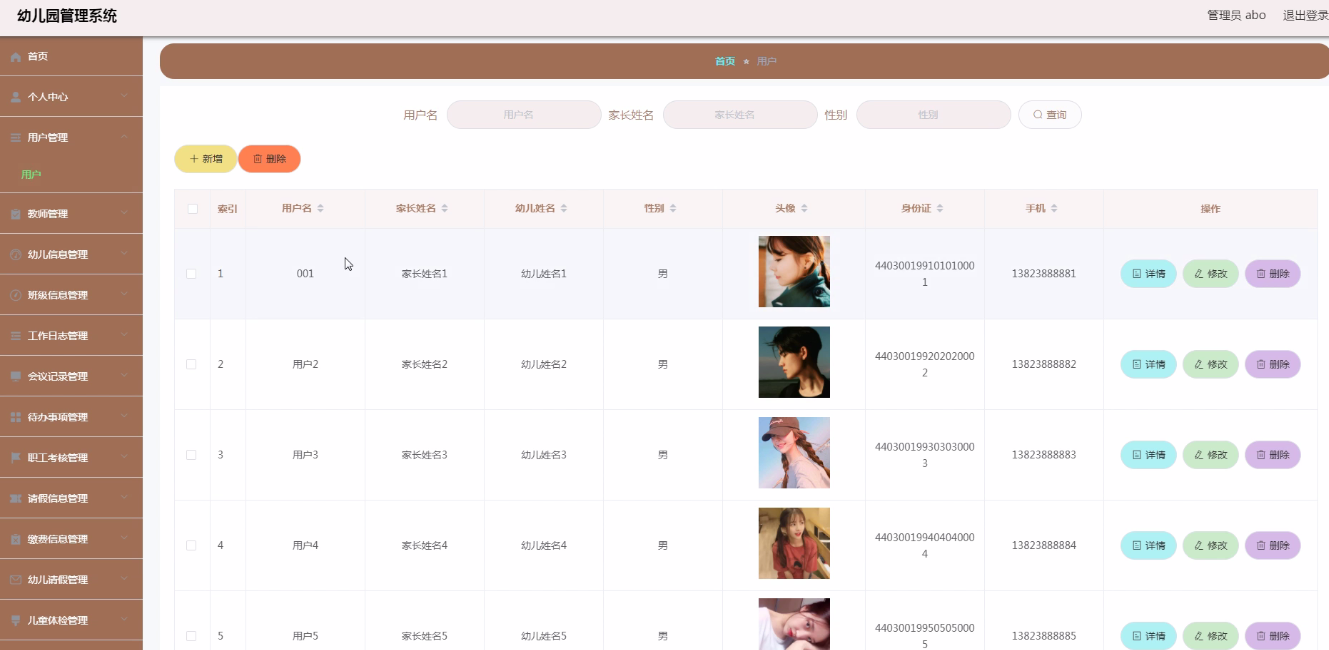Expand the 缴费信息管理 sidebar menu
This screenshot has width=1329, height=650.
coord(71,540)
